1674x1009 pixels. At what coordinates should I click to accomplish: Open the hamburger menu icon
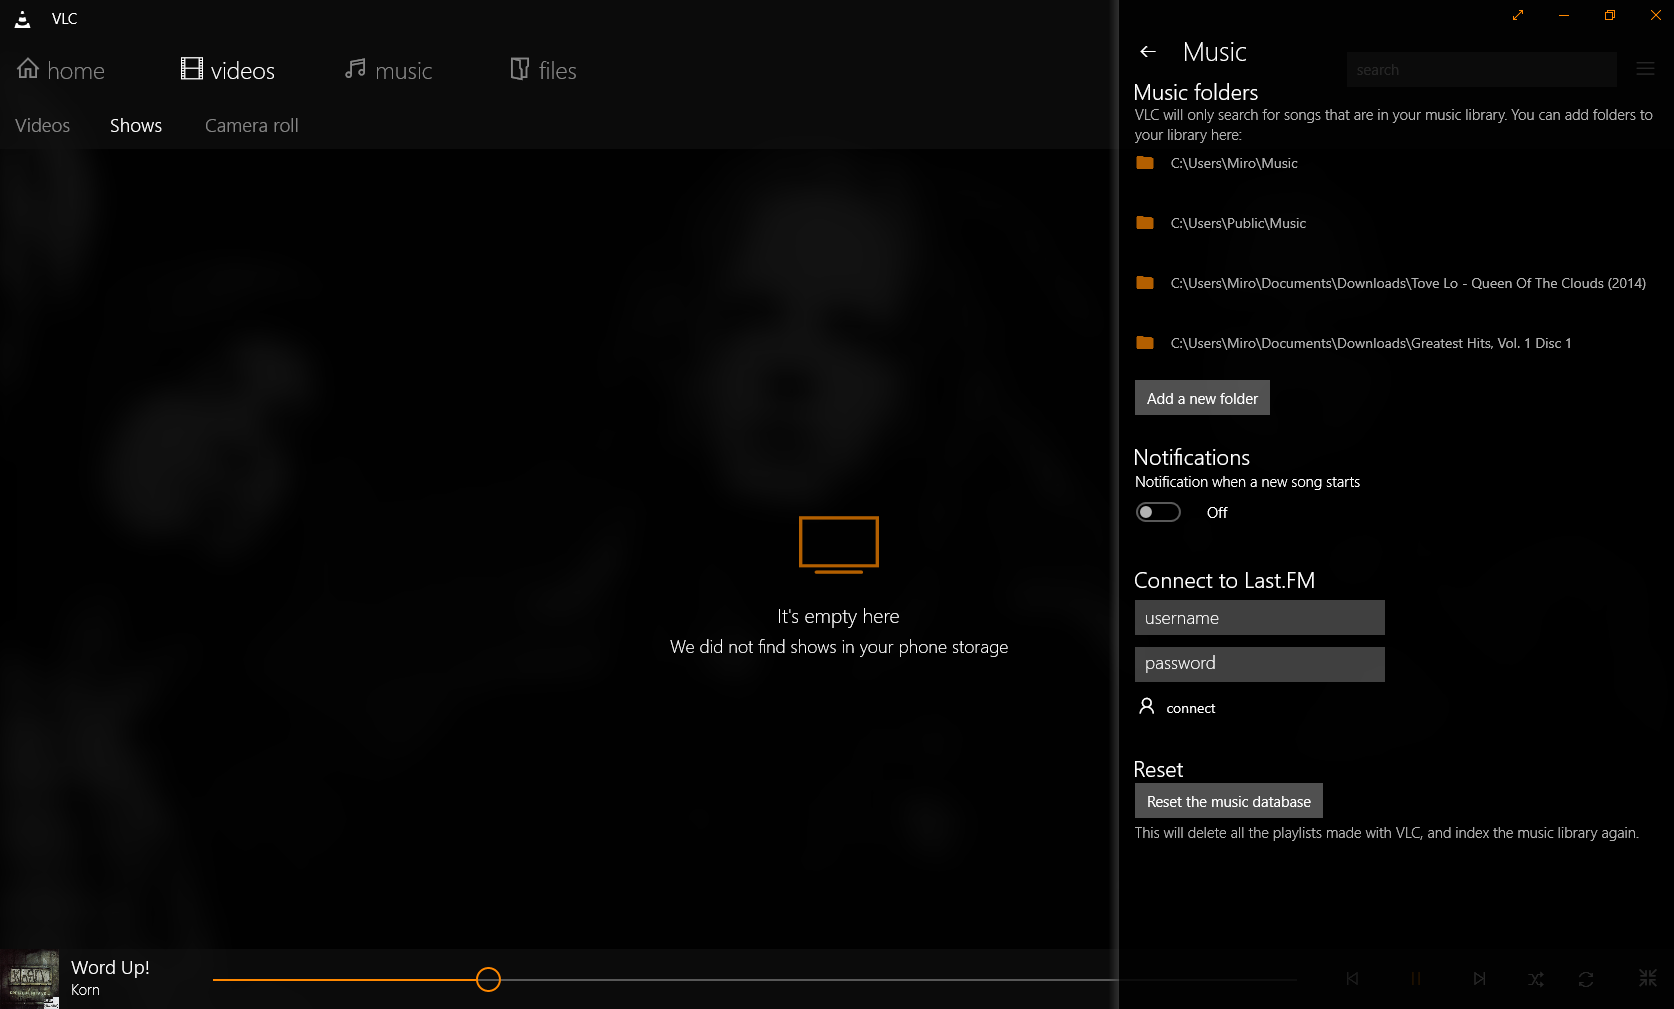[1645, 69]
